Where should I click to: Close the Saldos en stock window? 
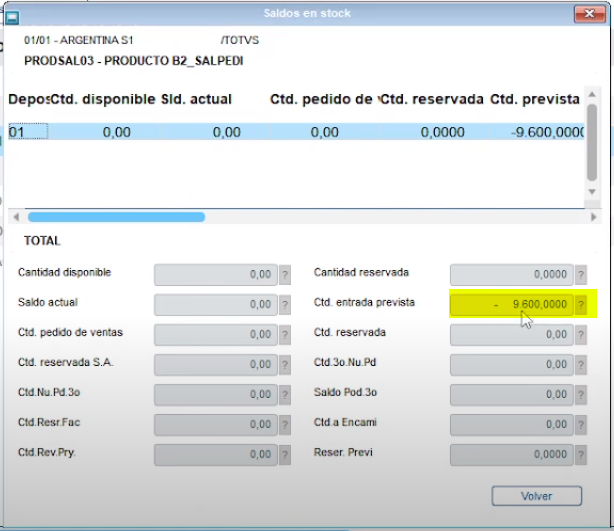pyautogui.click(x=590, y=14)
